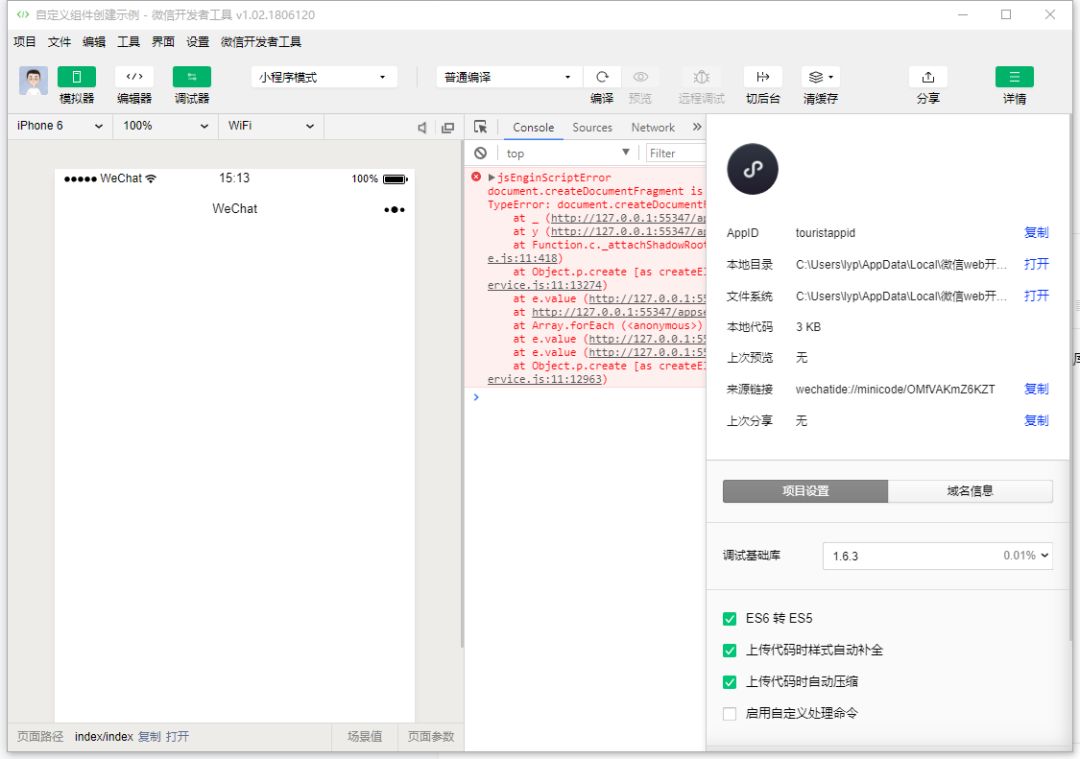Click the simulator three-dots capsule menu
1080x759 pixels.
[394, 209]
